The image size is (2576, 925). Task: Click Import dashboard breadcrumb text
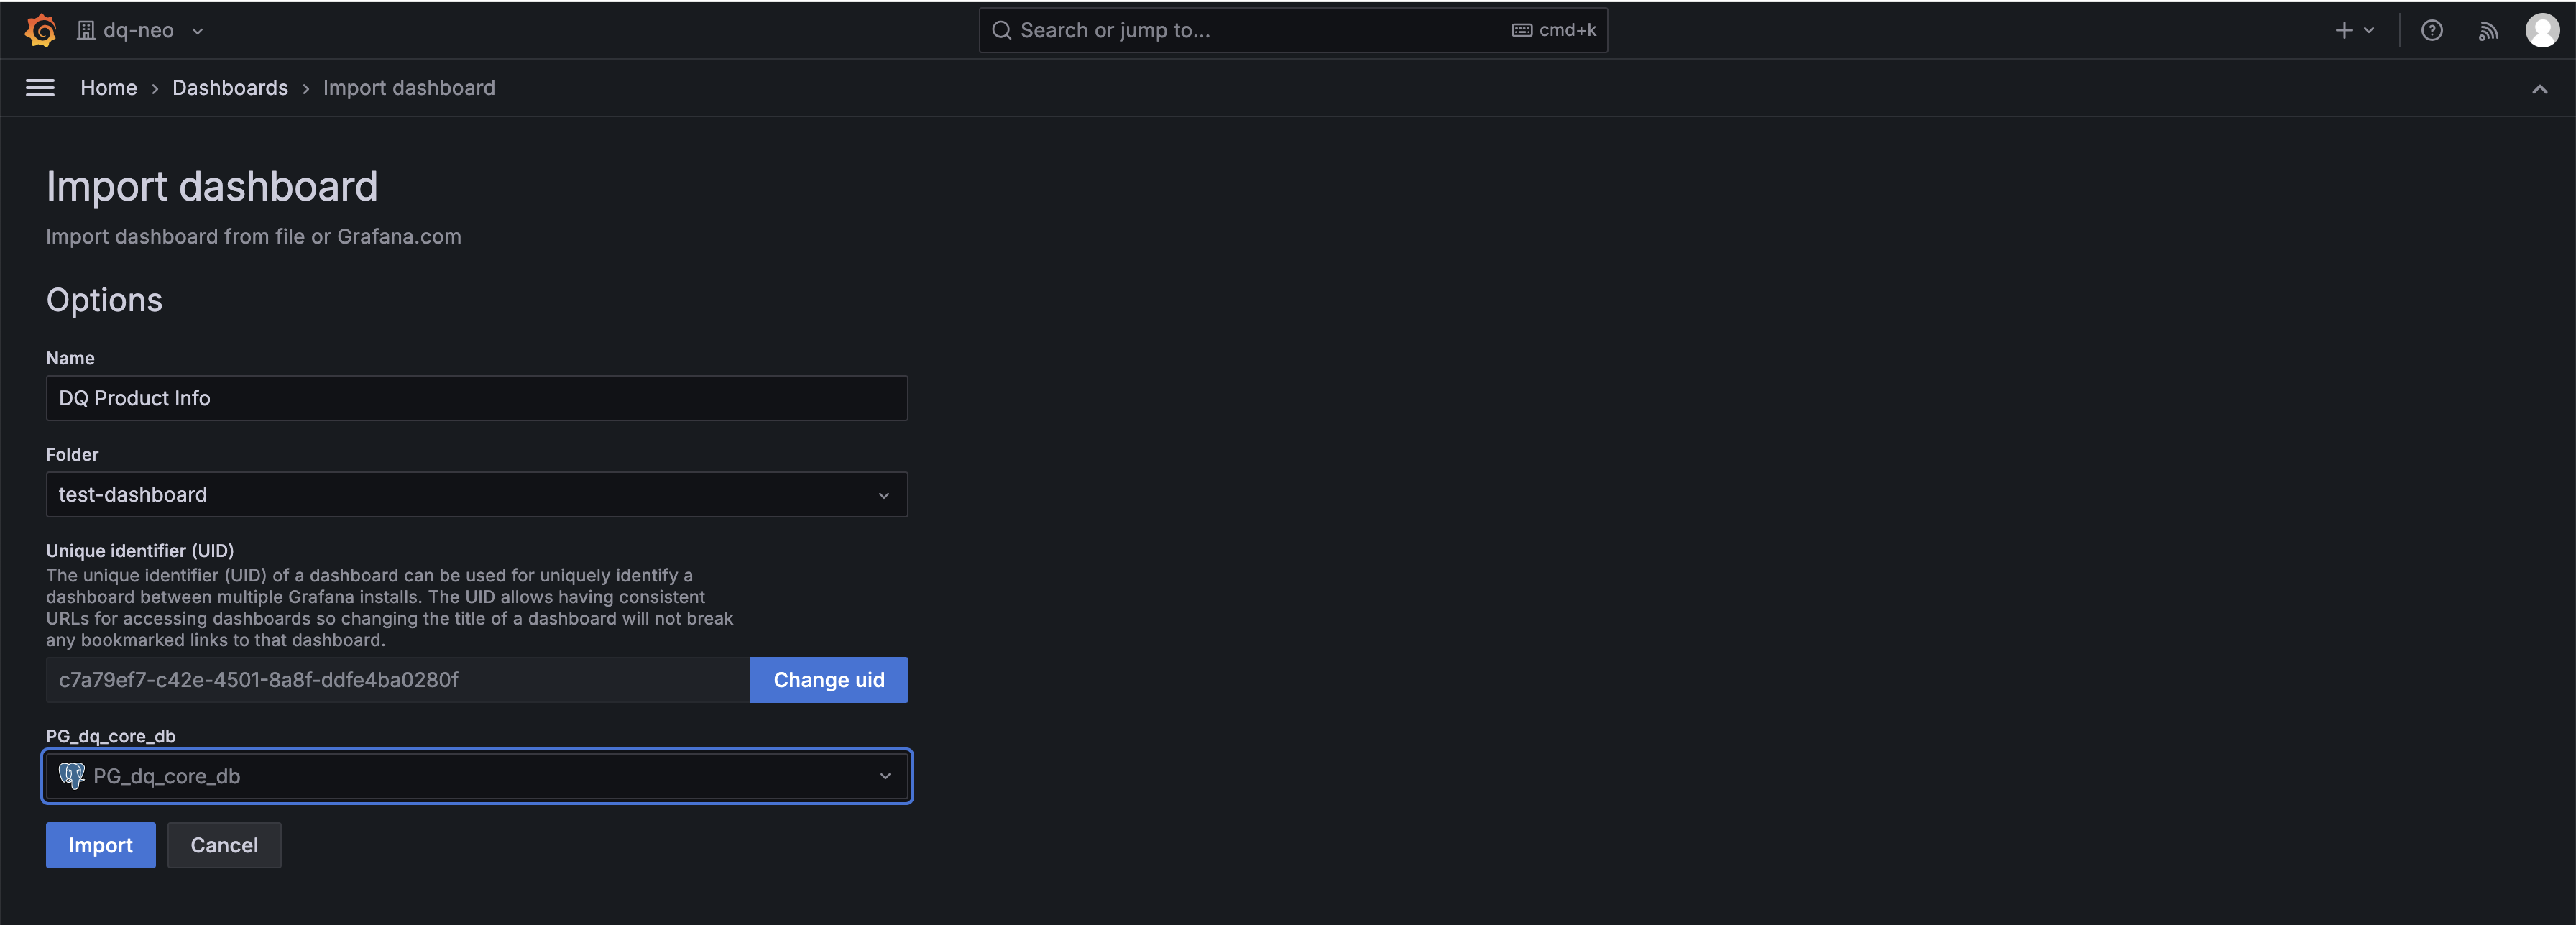pos(409,88)
